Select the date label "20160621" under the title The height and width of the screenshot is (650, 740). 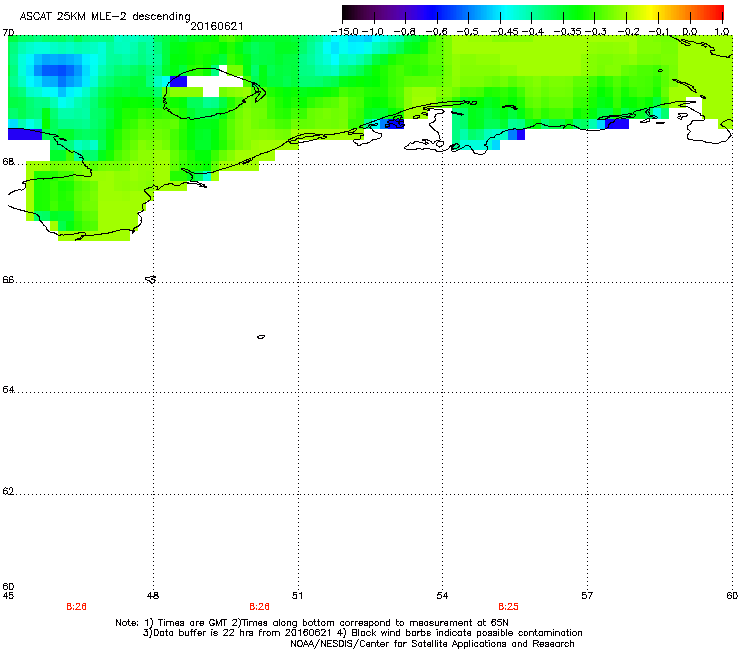point(217,26)
